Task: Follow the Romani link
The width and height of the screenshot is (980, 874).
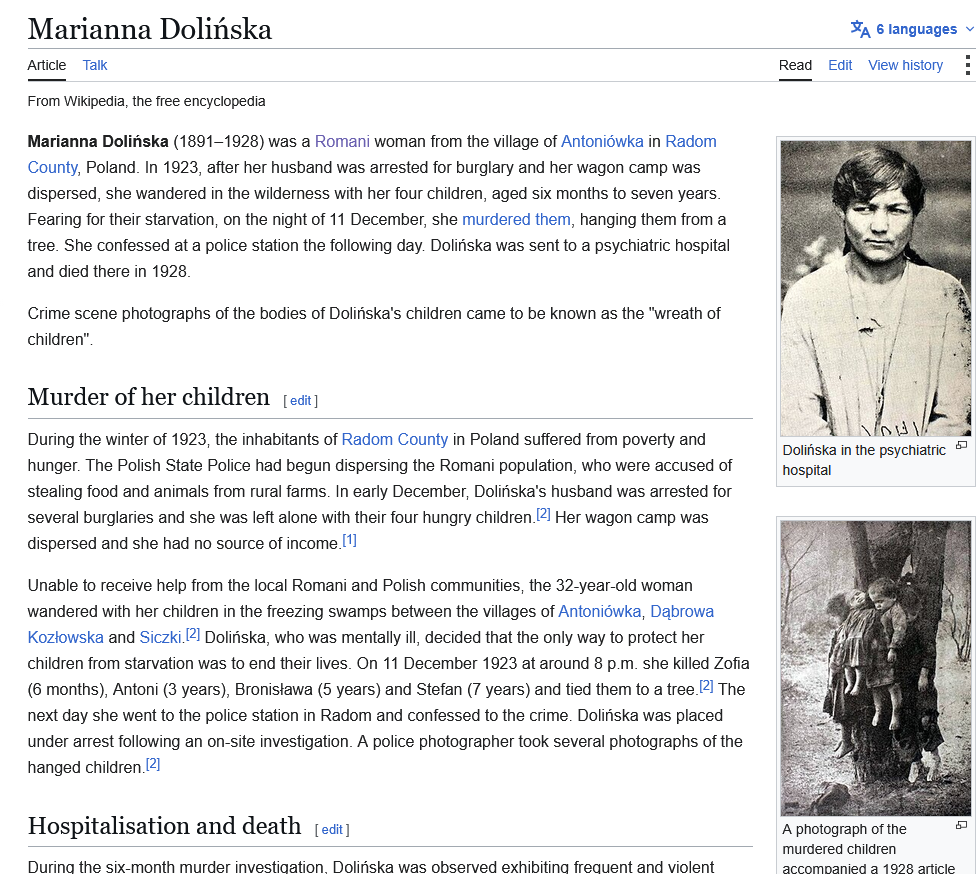Action: pos(342,141)
